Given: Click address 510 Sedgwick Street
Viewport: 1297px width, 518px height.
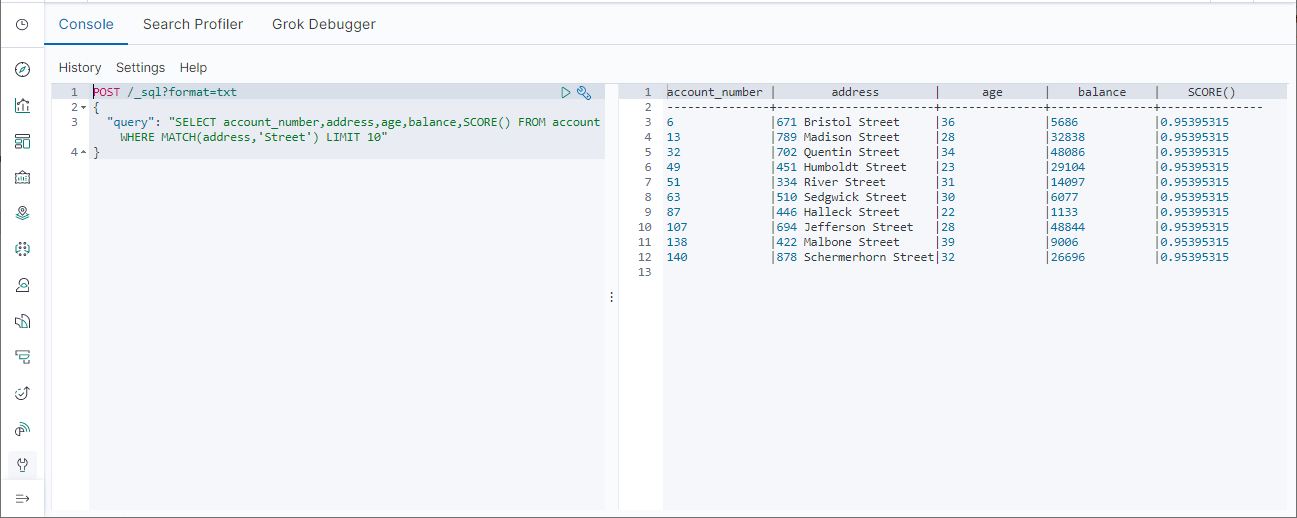Looking at the screenshot, I should (x=841, y=197).
